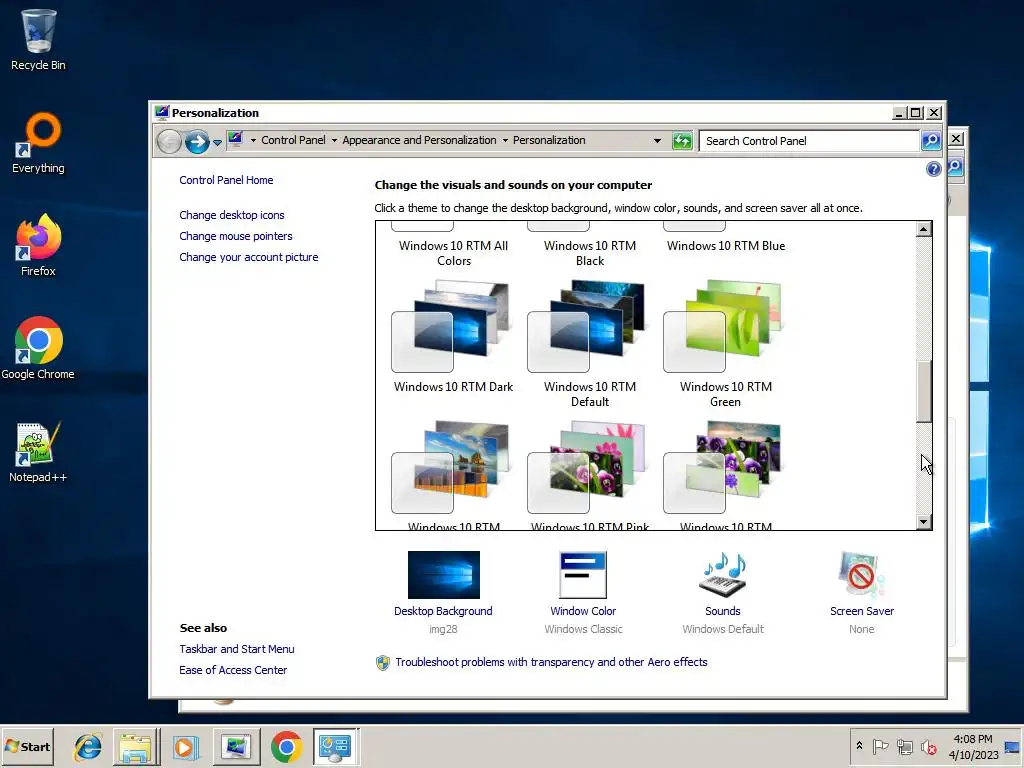
Task: Open the Recycle Bin desktop icon
Action: pyautogui.click(x=38, y=39)
